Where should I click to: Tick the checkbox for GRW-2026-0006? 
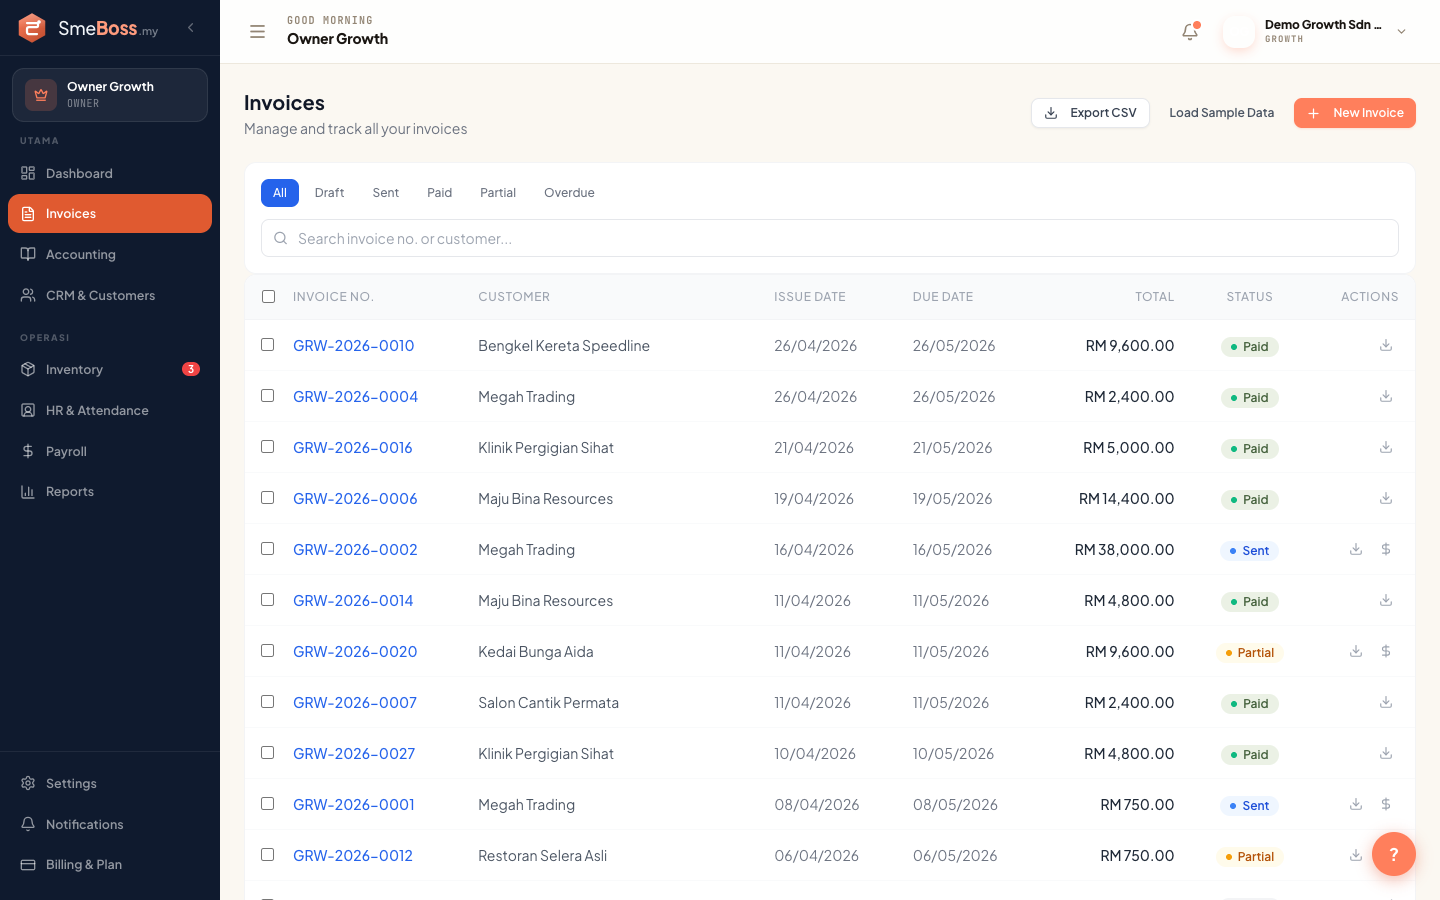pos(267,498)
